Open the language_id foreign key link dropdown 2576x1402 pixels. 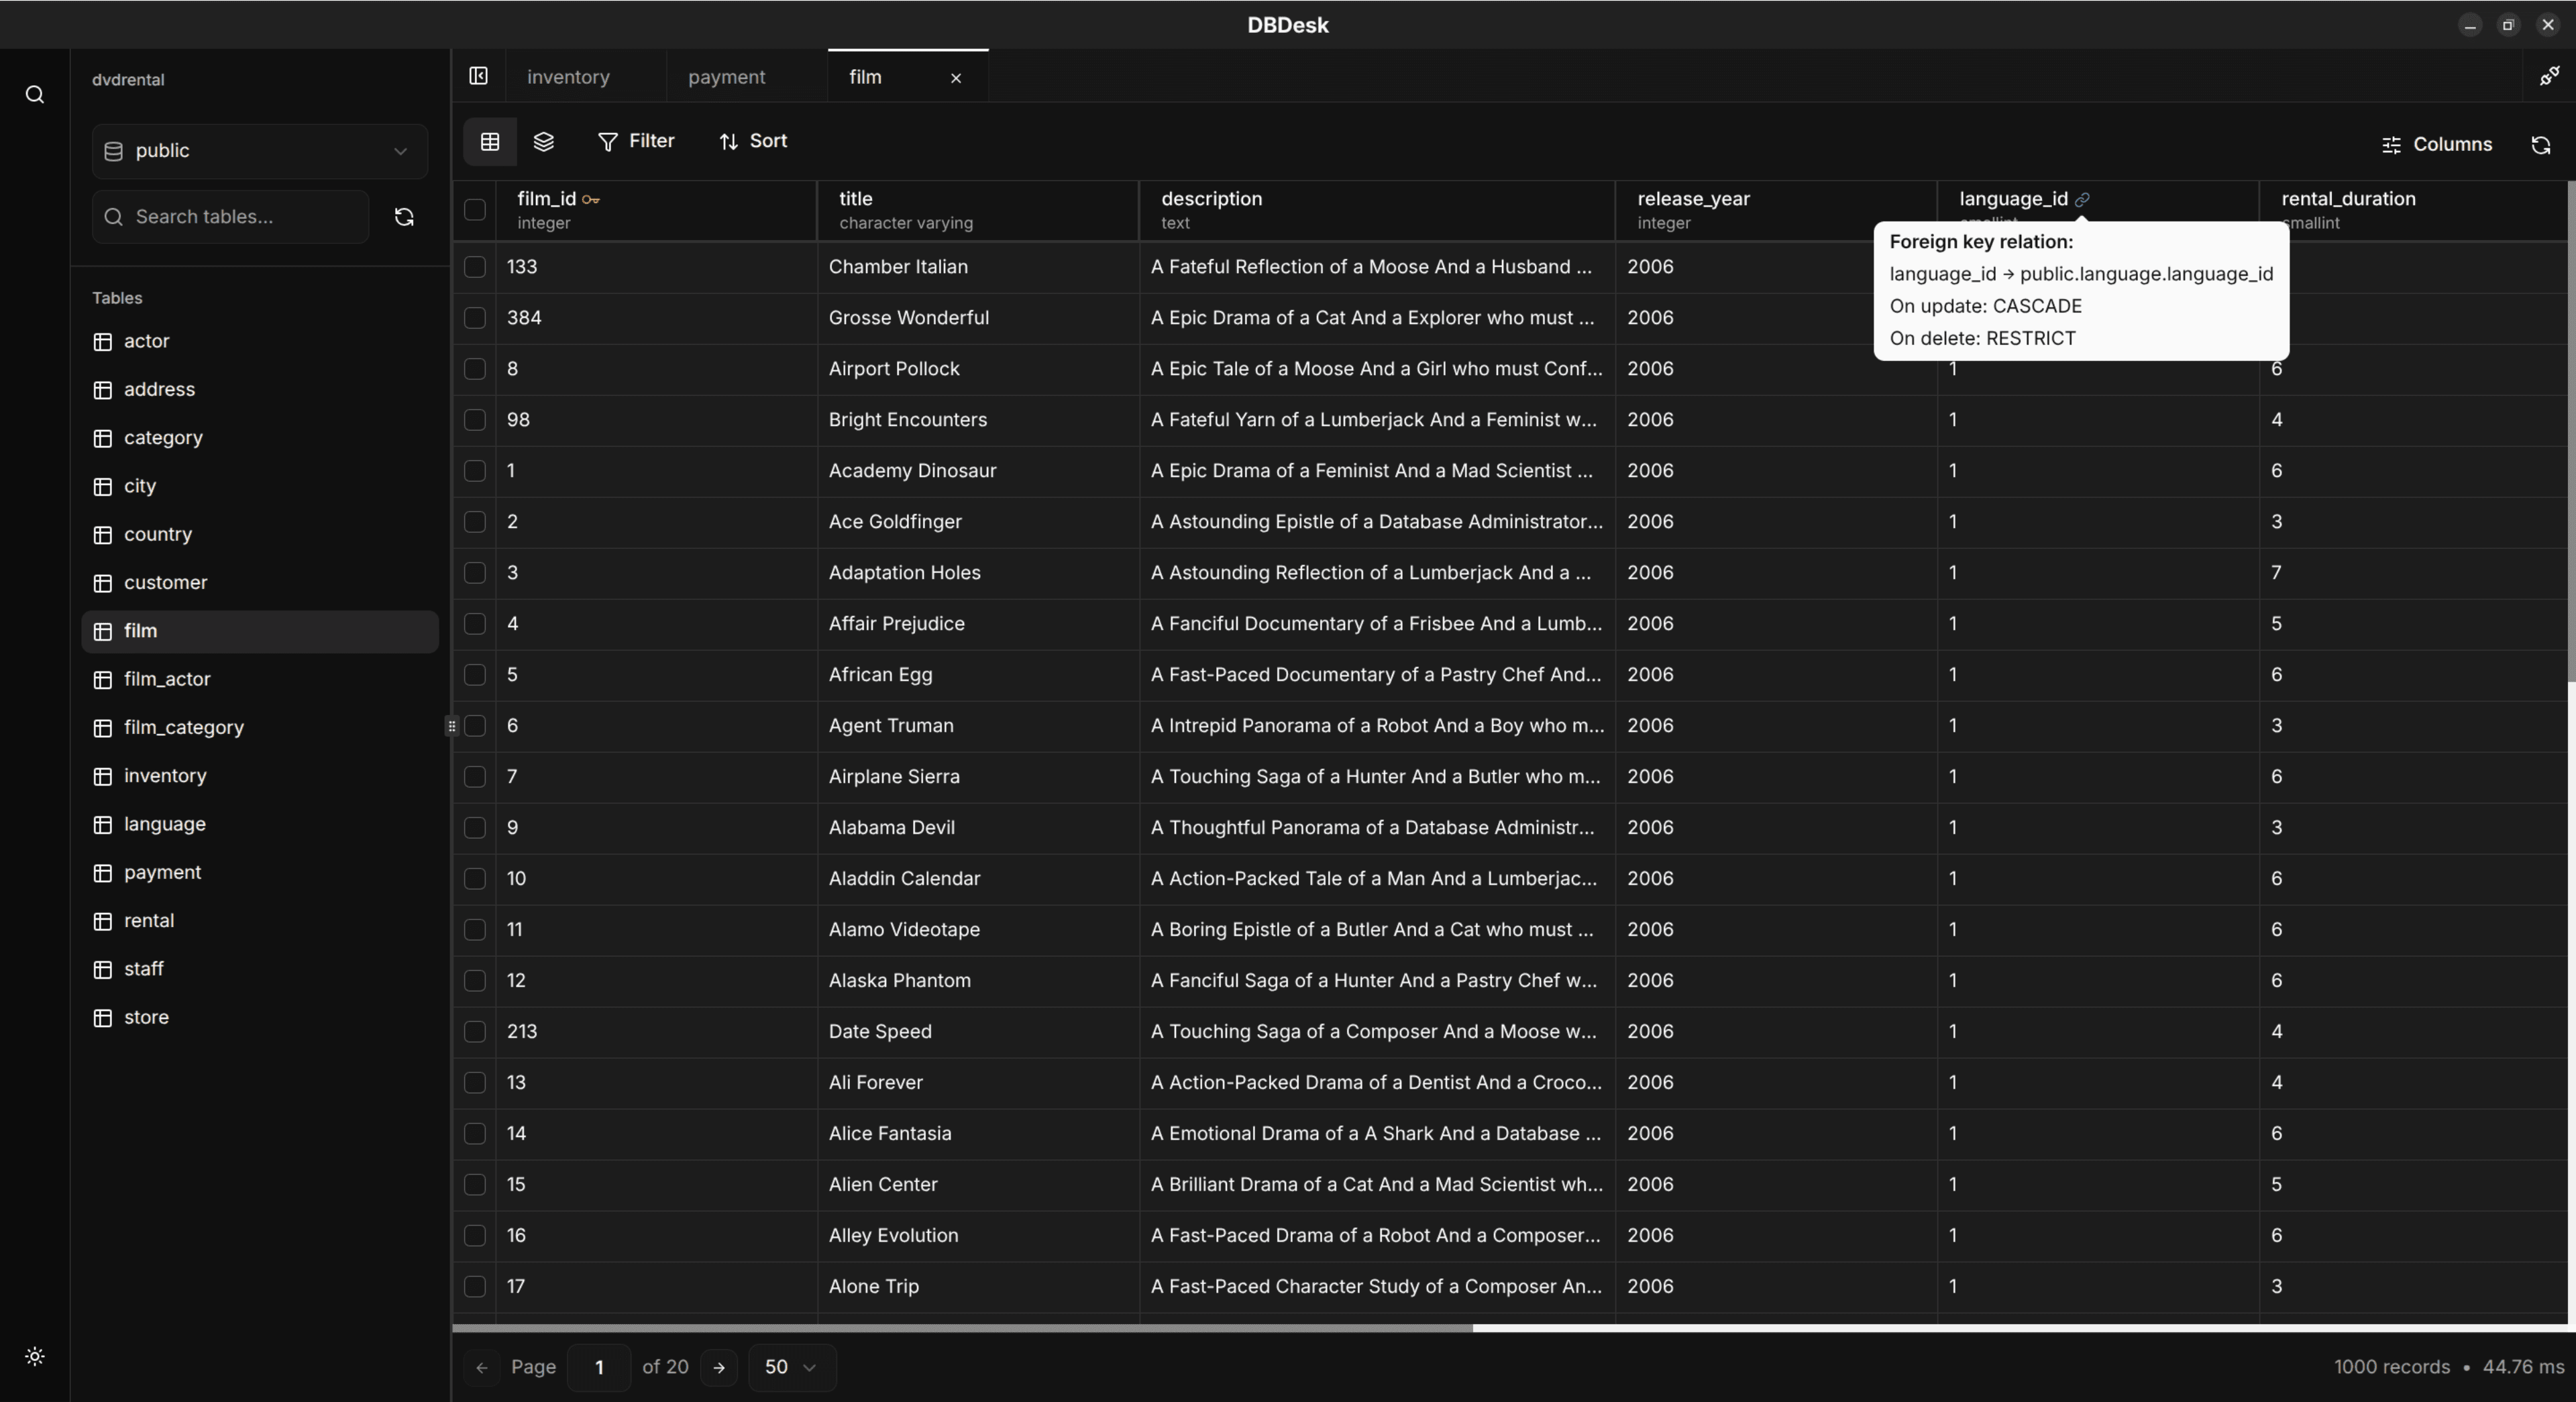[2083, 199]
